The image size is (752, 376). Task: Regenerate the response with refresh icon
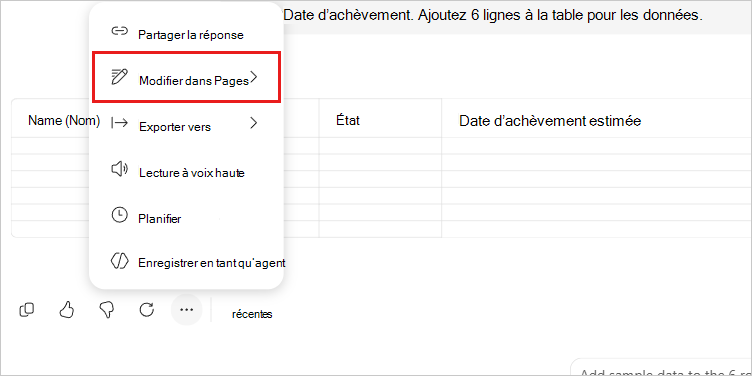point(147,310)
